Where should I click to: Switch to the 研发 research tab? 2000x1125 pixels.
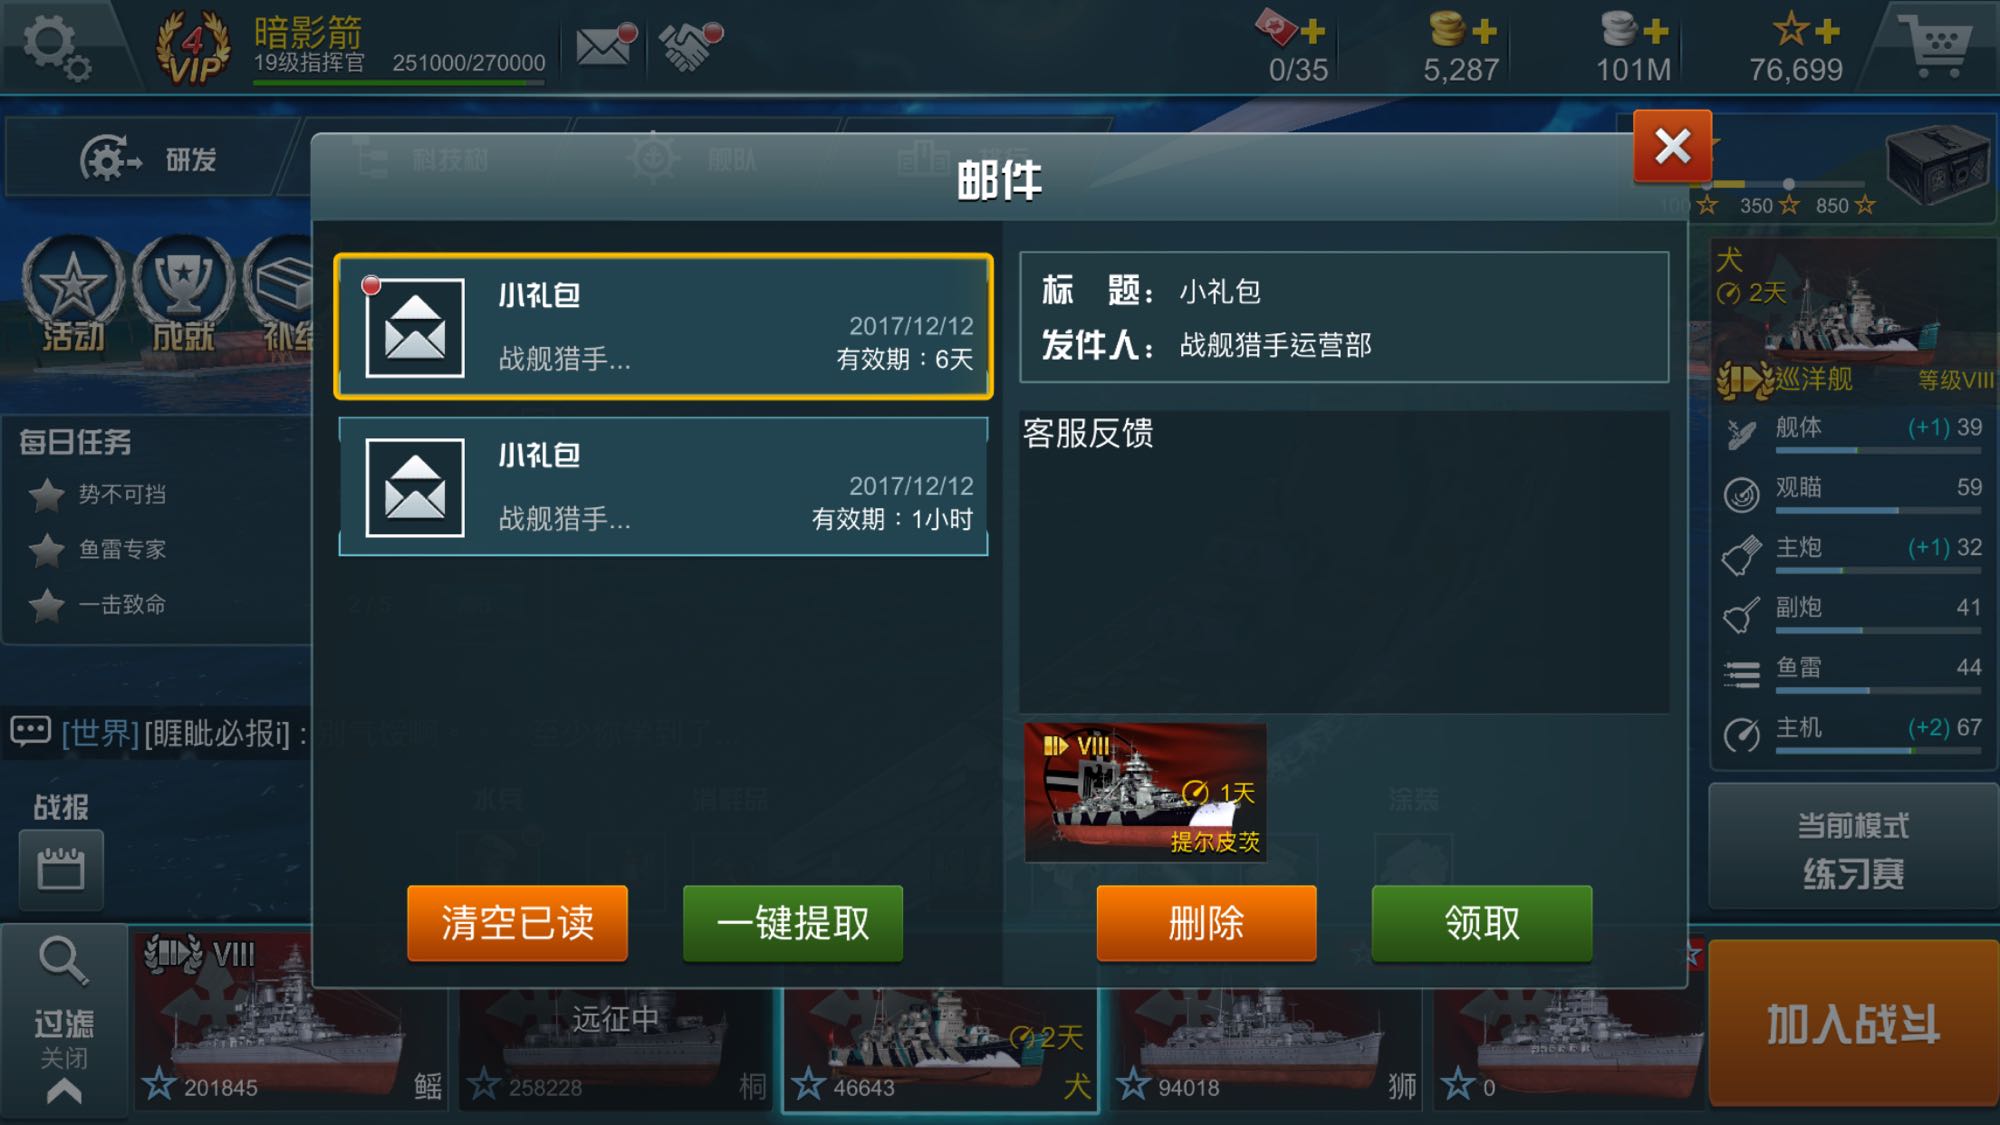pos(150,159)
